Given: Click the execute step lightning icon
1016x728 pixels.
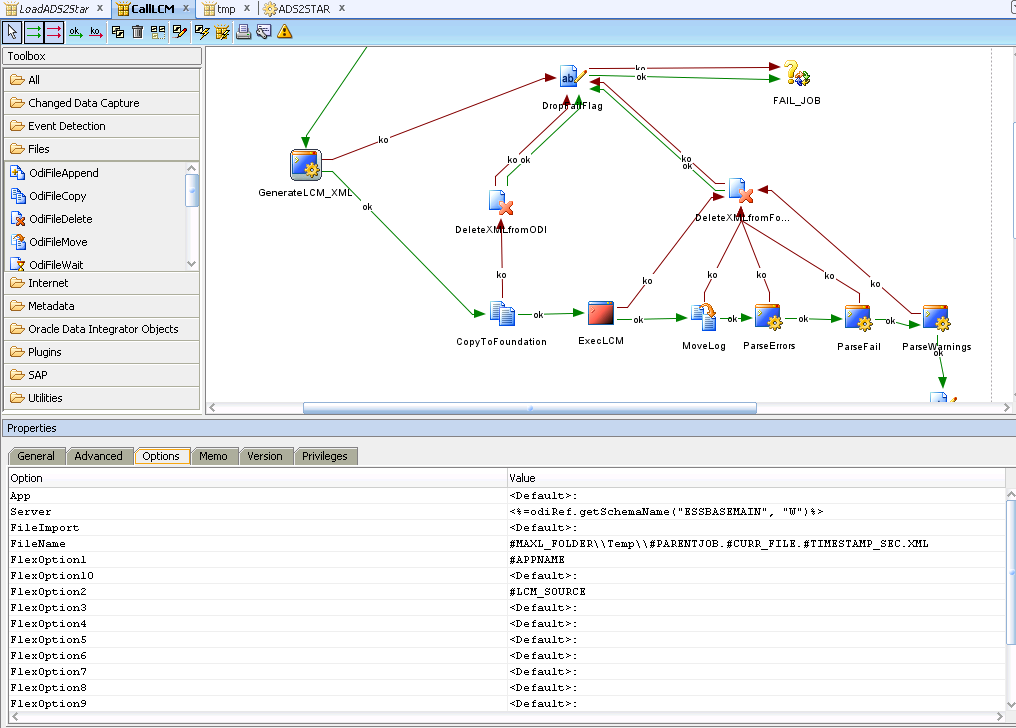Looking at the screenshot, I should pos(202,32).
